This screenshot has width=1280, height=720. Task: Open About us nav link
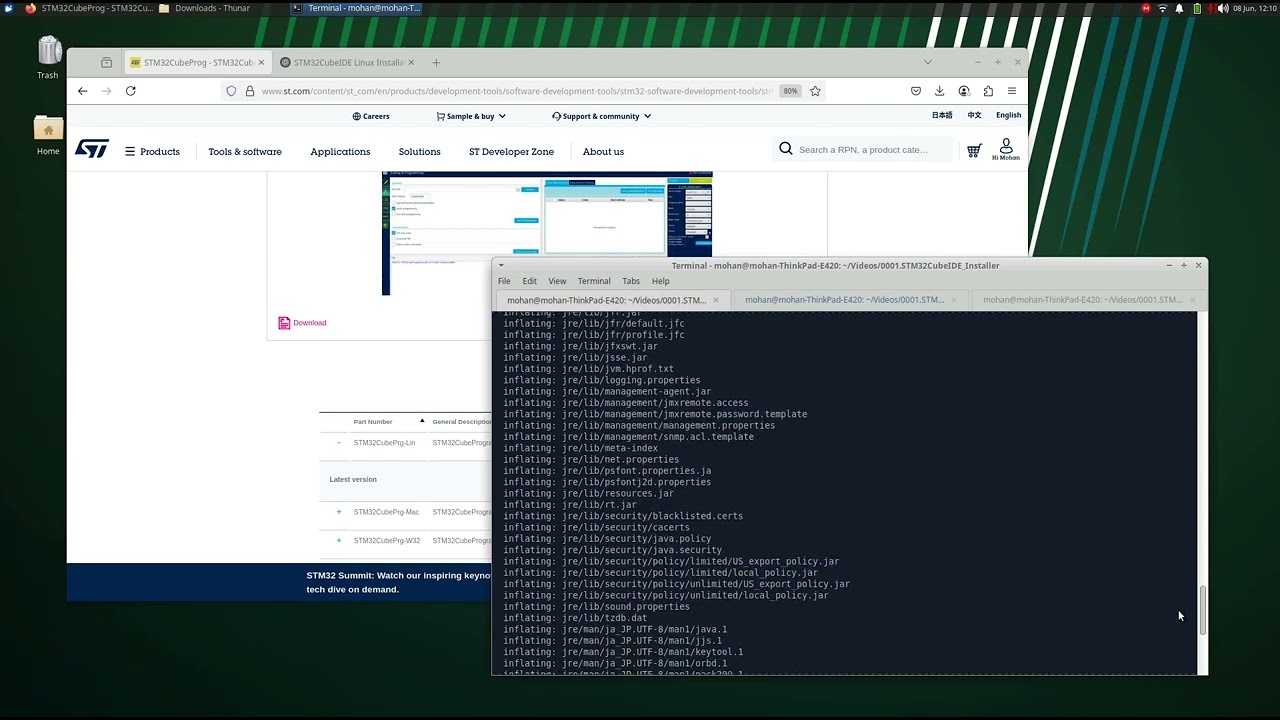tap(603, 152)
